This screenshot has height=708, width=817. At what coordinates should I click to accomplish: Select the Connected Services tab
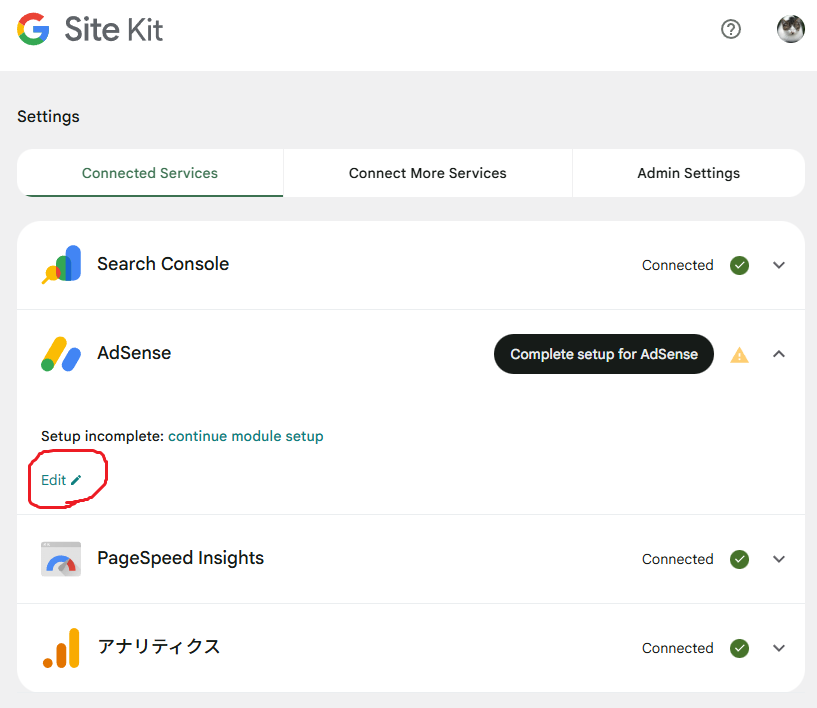[x=150, y=173]
